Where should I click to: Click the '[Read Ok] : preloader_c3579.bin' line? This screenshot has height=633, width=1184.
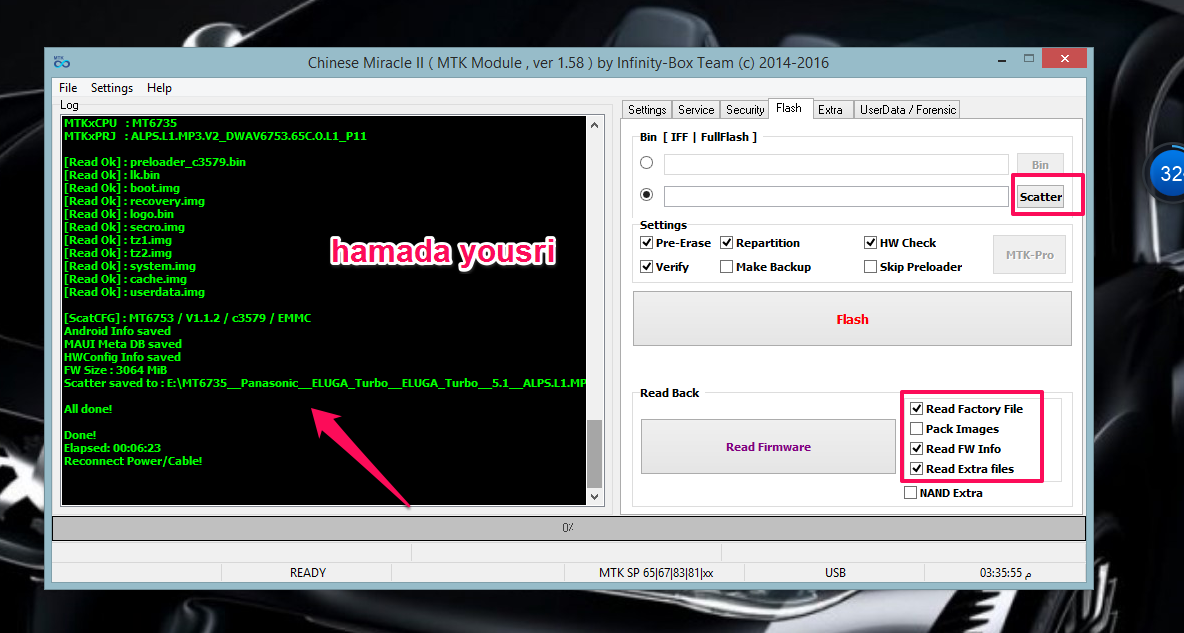click(155, 162)
